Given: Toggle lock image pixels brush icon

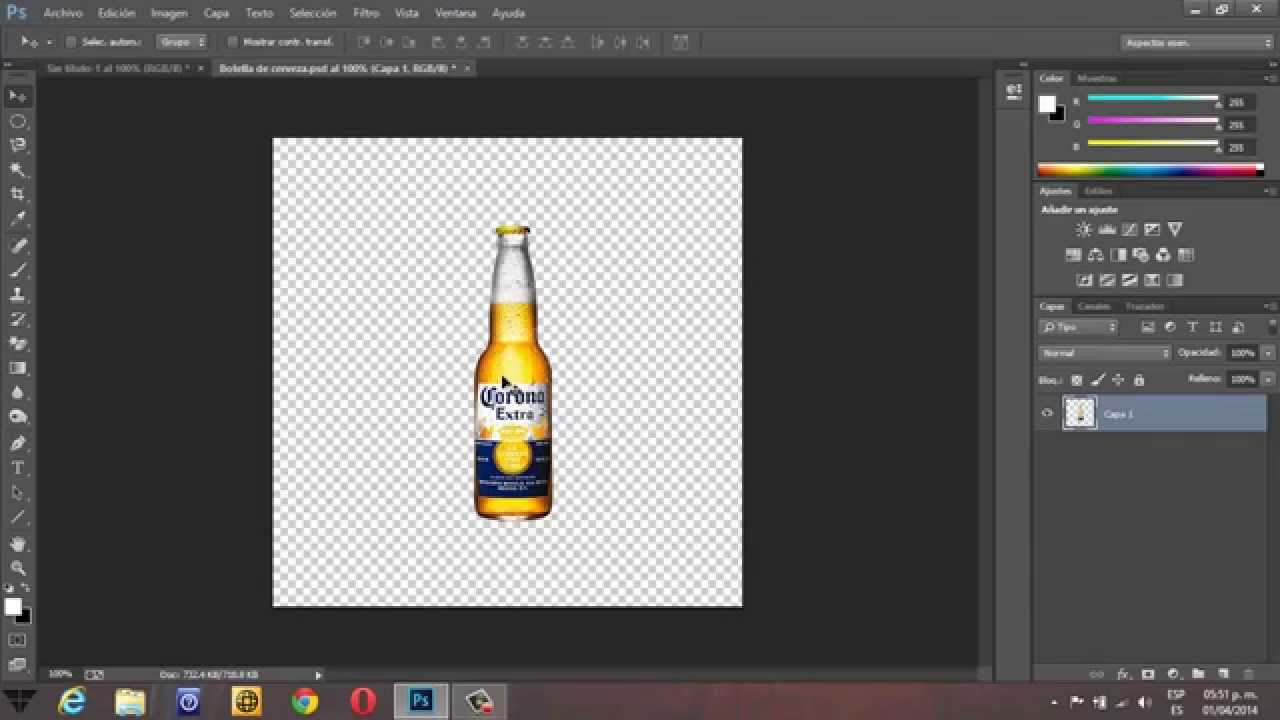Looking at the screenshot, I should pyautogui.click(x=1098, y=380).
